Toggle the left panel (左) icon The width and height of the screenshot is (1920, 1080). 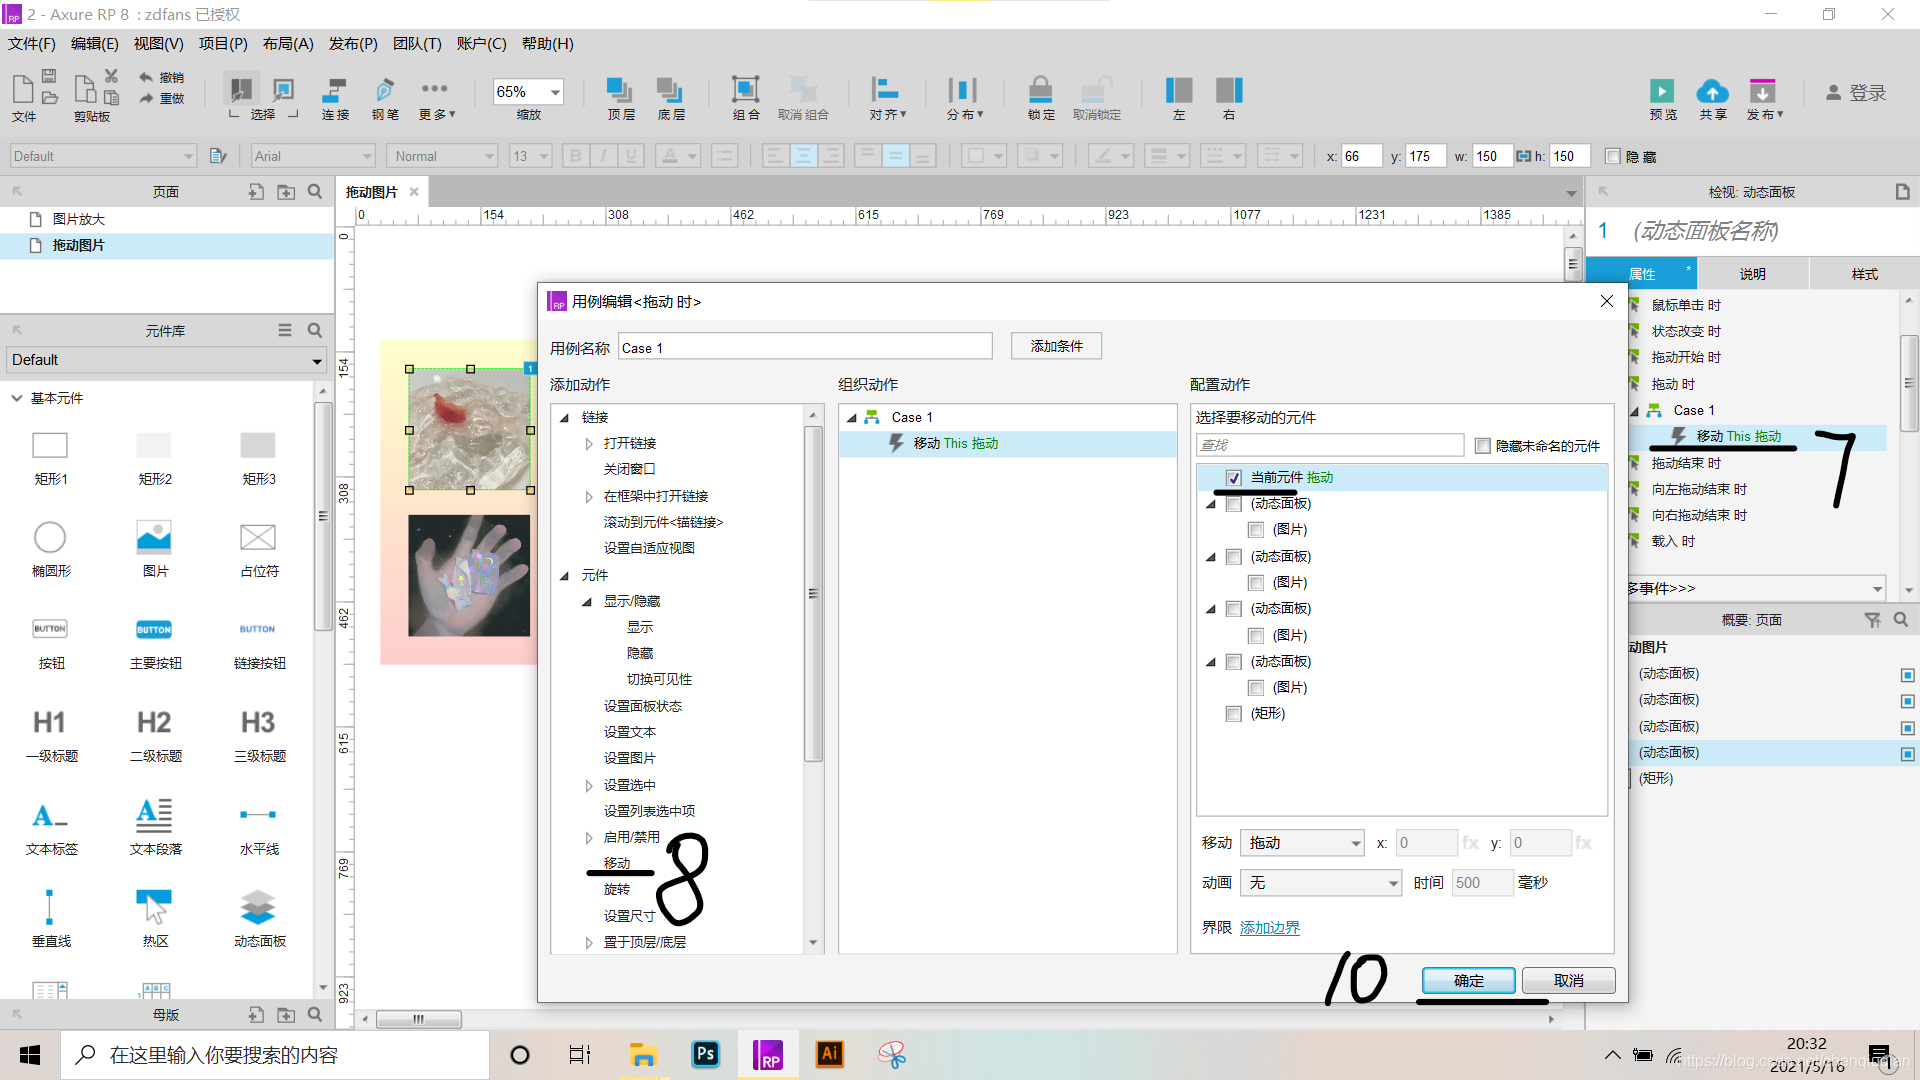tap(1179, 90)
